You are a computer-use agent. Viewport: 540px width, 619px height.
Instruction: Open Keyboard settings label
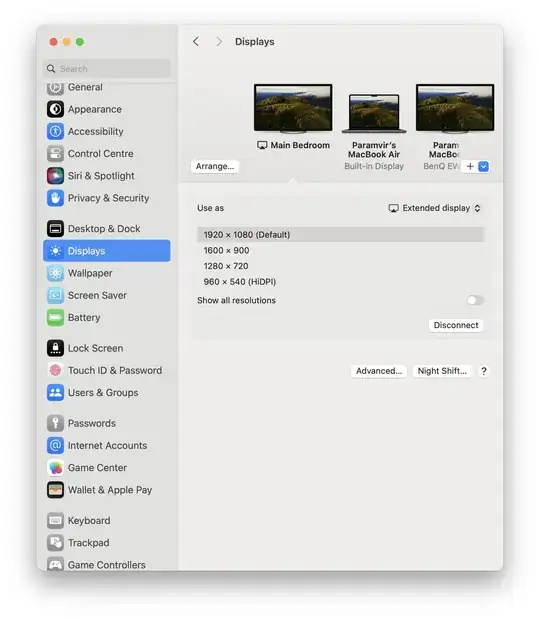[89, 521]
